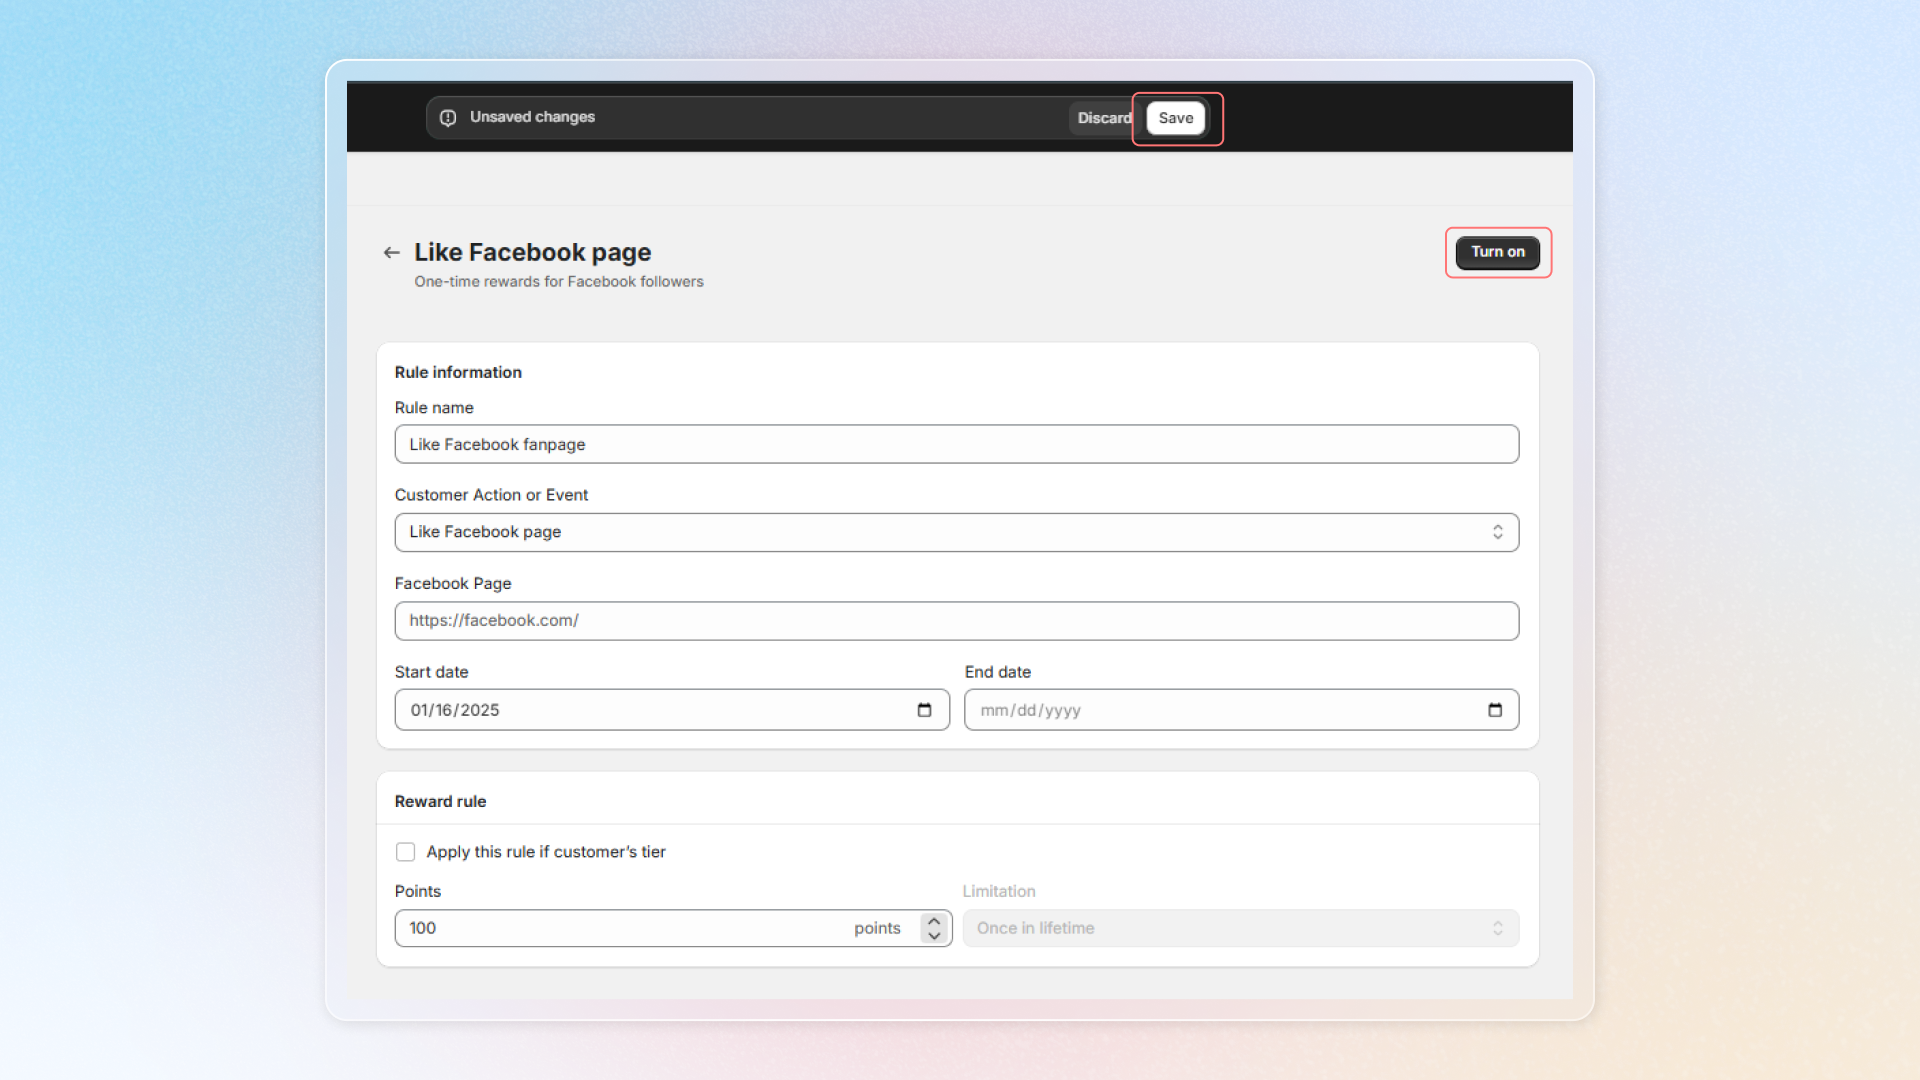This screenshot has width=1920, height=1080.
Task: Click the Unsaved changes alert icon
Action: click(x=448, y=118)
